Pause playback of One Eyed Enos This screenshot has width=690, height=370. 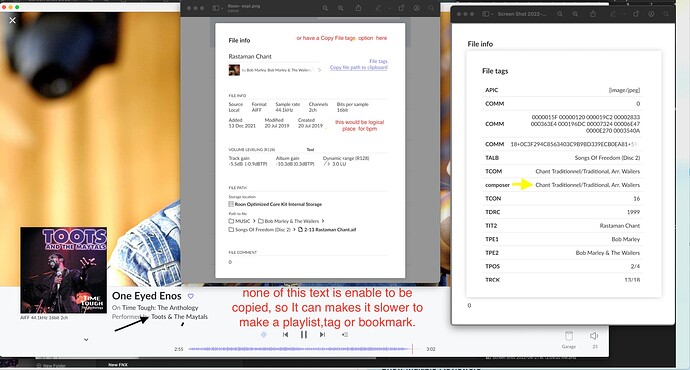304,335
